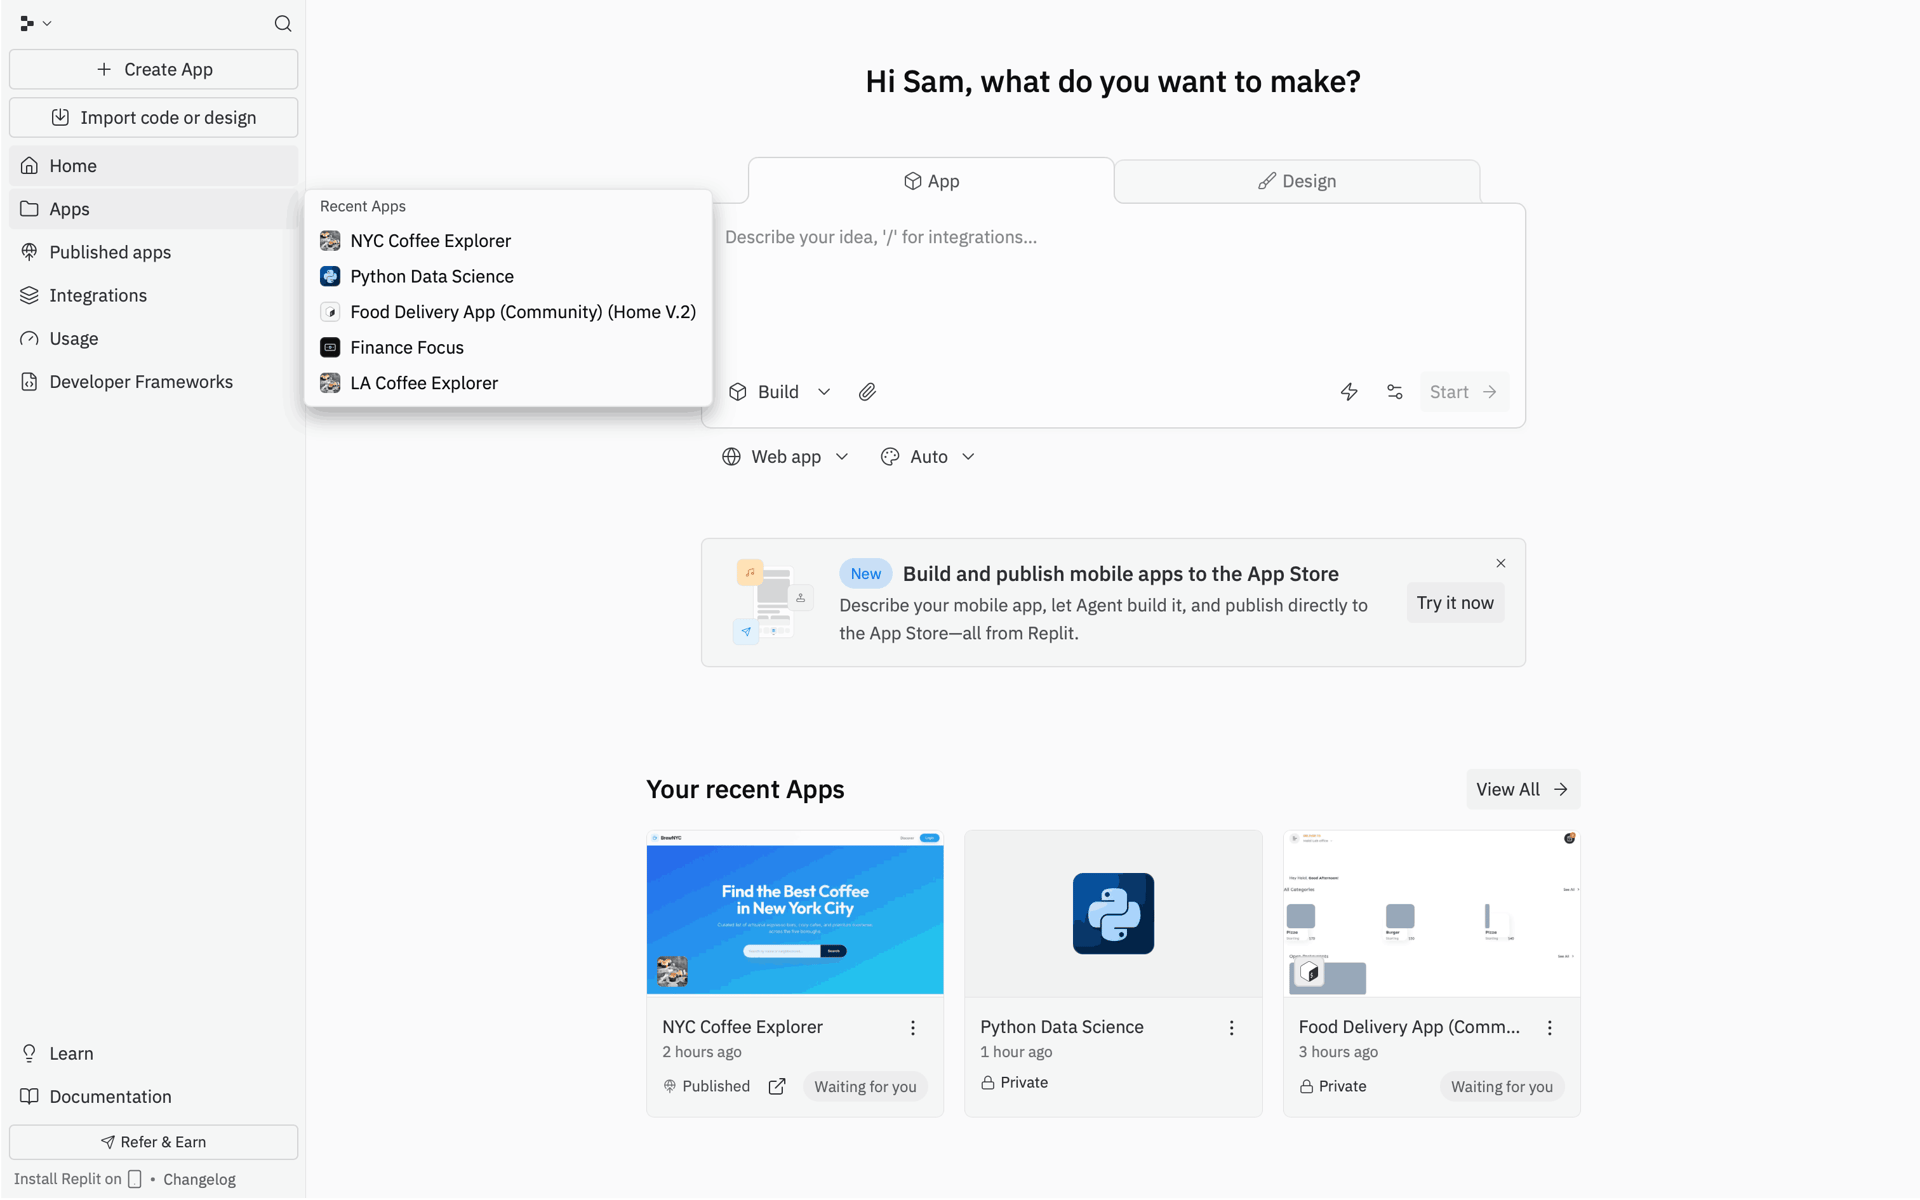
Task: Open Apps in the sidebar
Action: 154,209
